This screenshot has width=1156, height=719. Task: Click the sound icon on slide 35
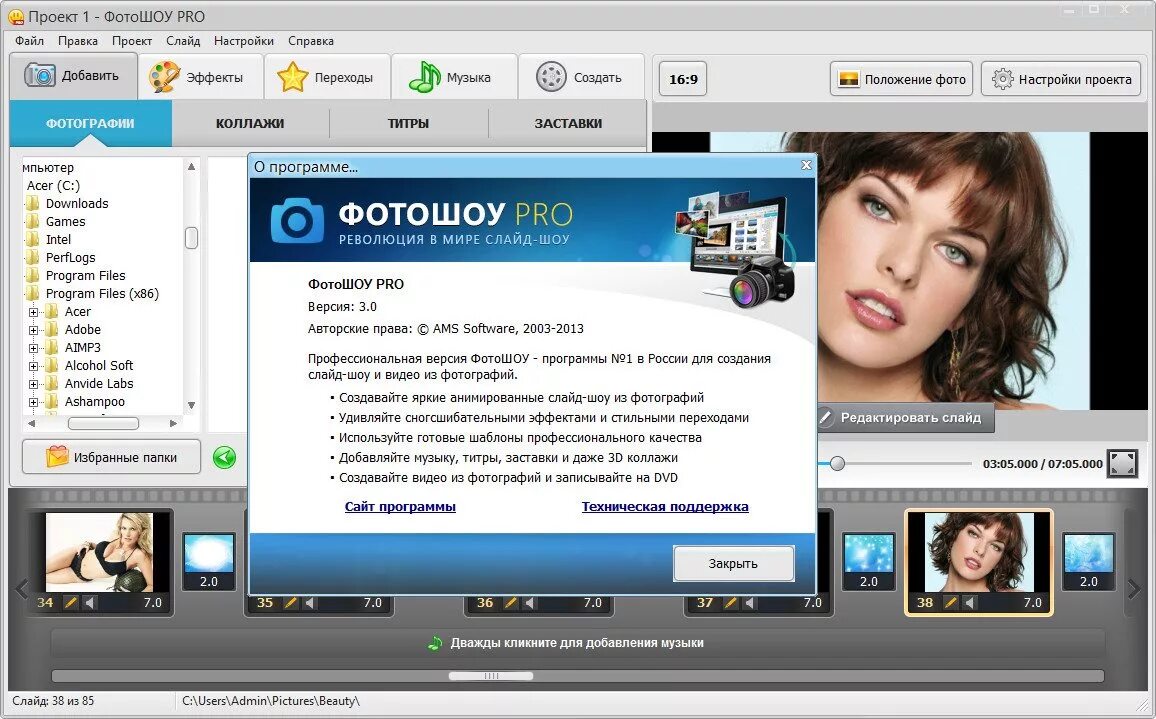click(310, 602)
